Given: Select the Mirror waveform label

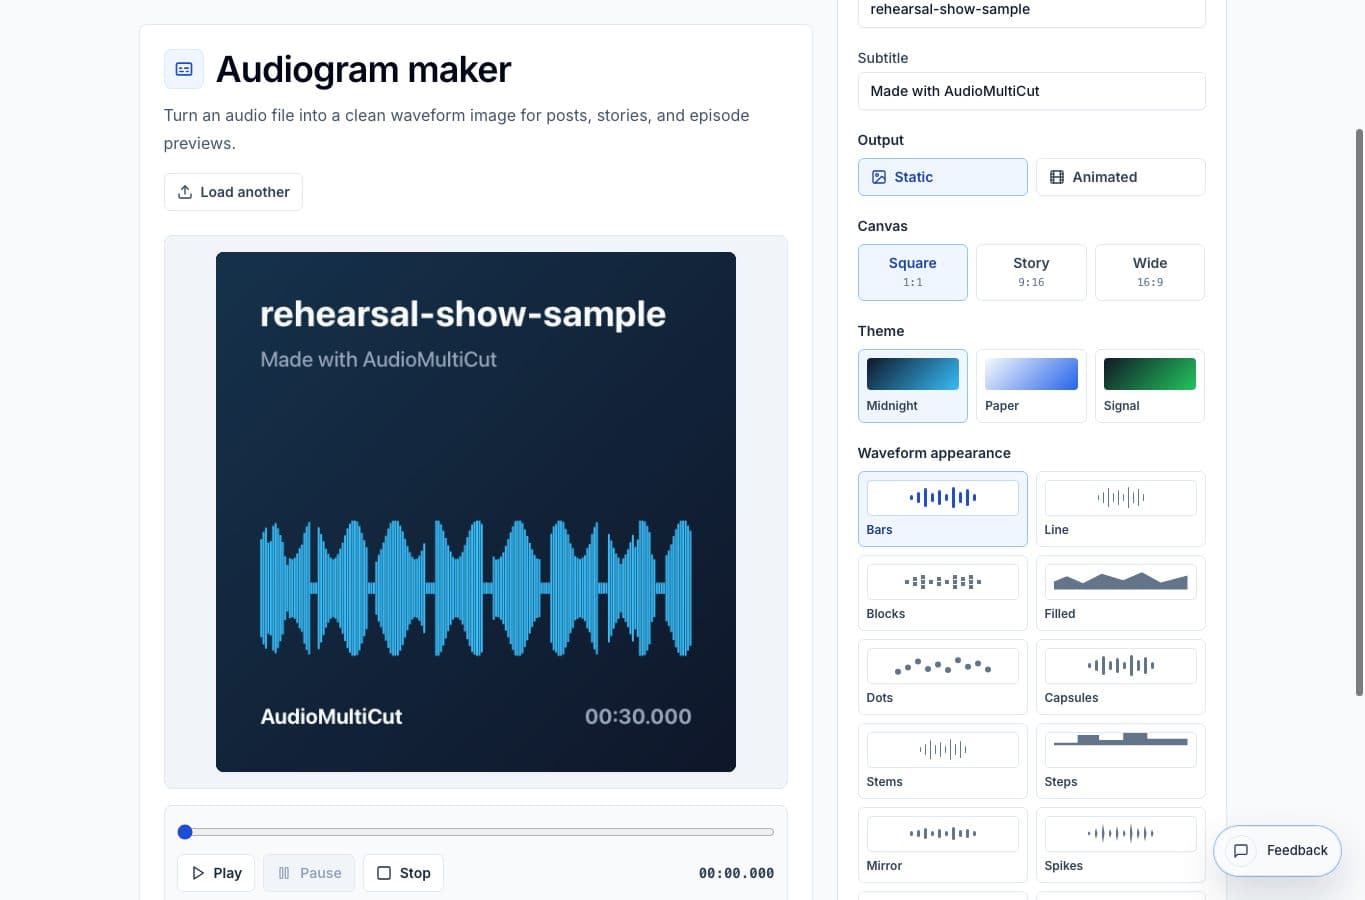Looking at the screenshot, I should 884,866.
